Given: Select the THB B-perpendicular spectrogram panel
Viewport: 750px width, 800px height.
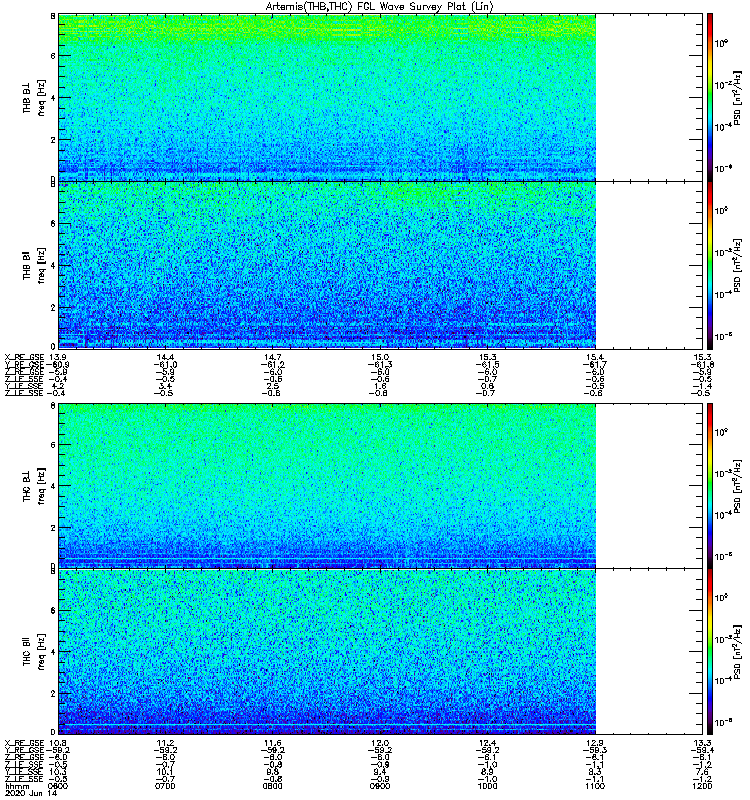Looking at the screenshot, I should (x=380, y=97).
